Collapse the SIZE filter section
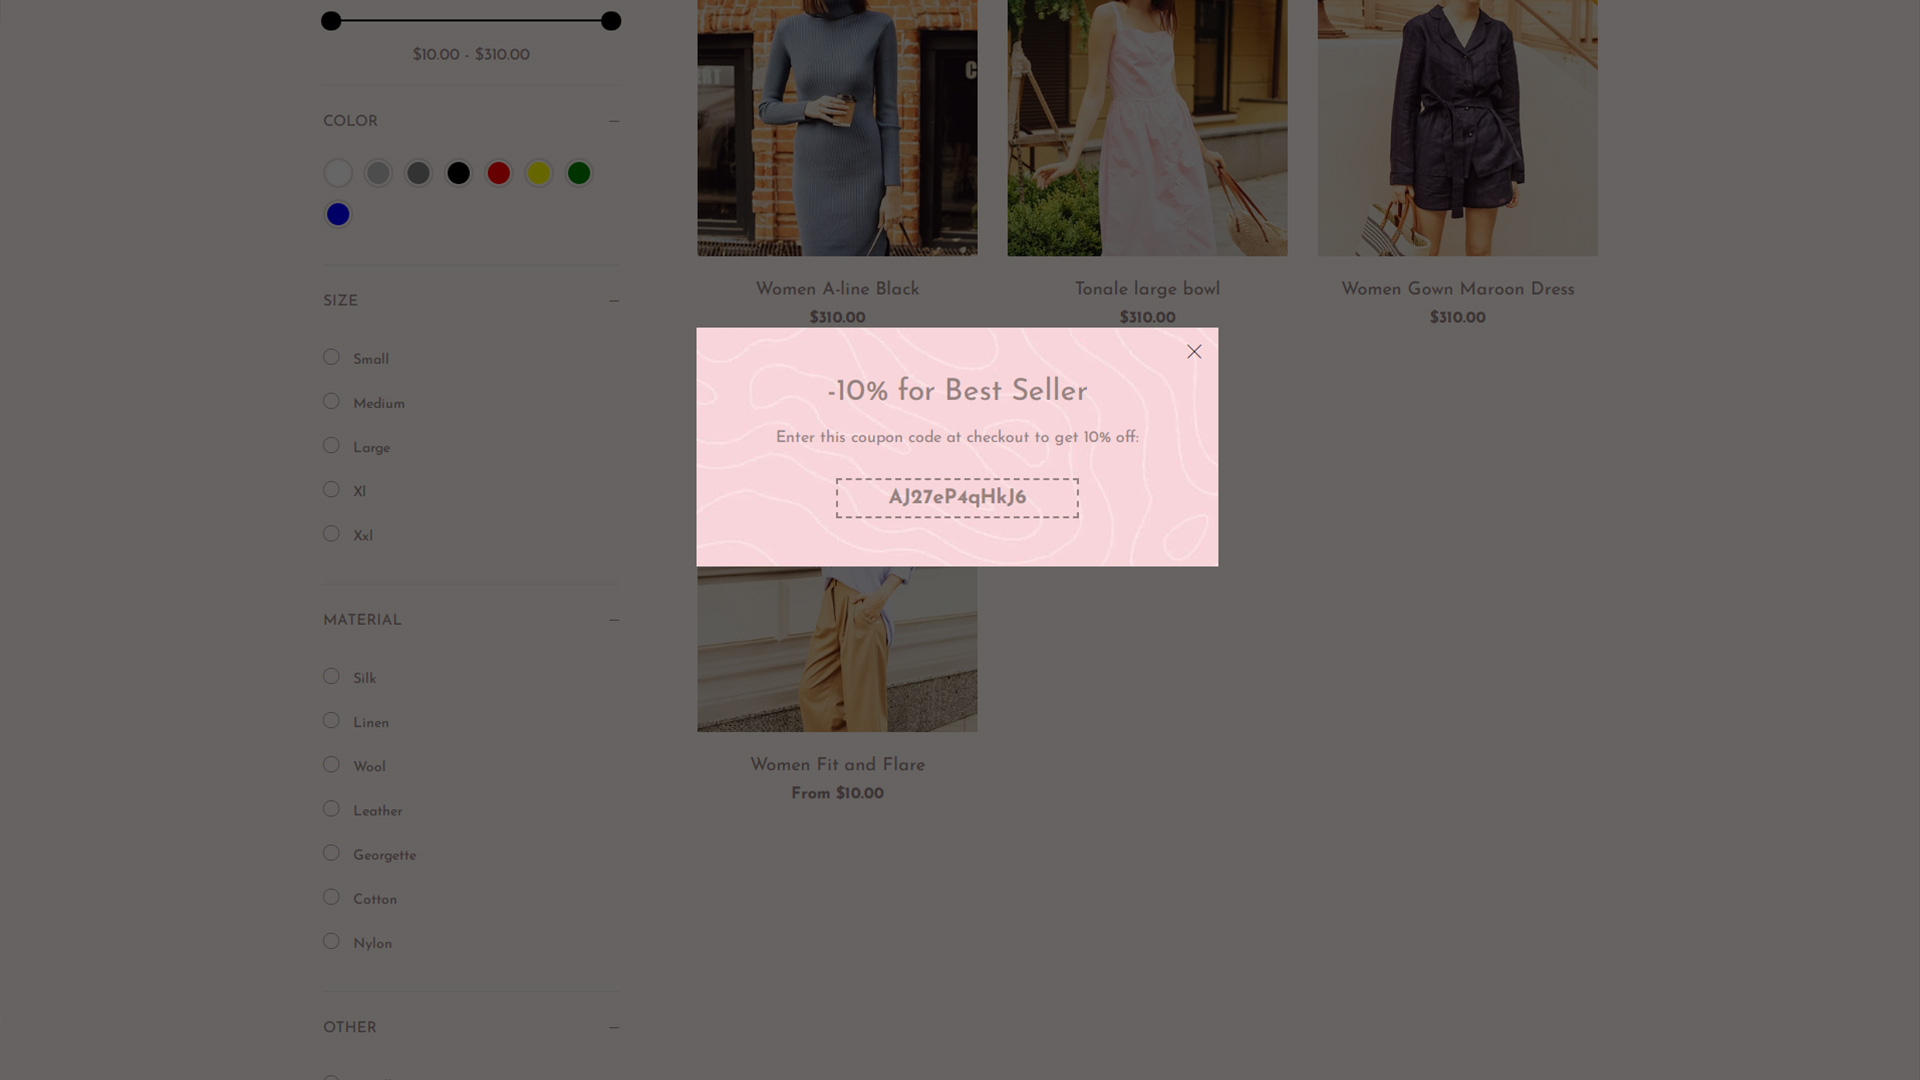This screenshot has height=1080, width=1920. 613,301
